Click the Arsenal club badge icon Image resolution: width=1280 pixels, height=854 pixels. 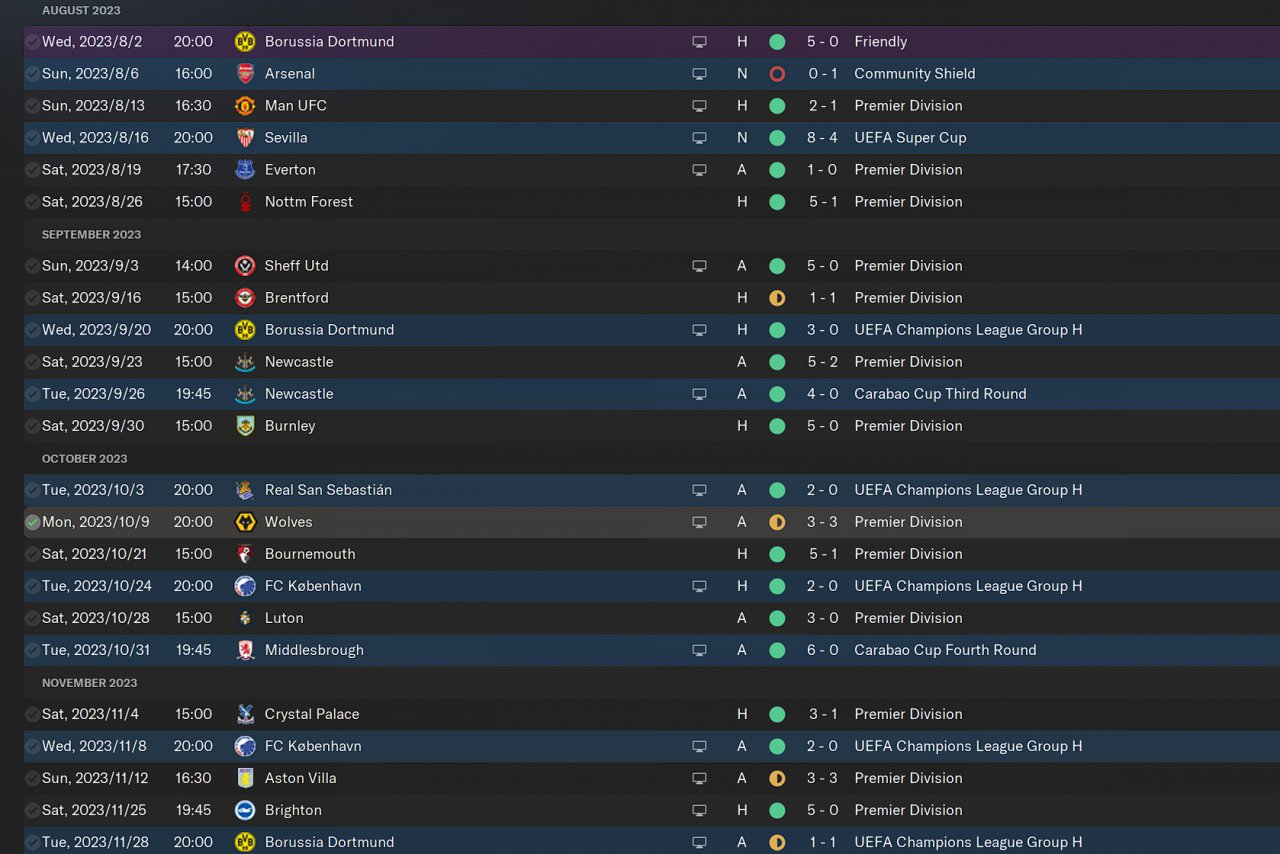(x=244, y=74)
